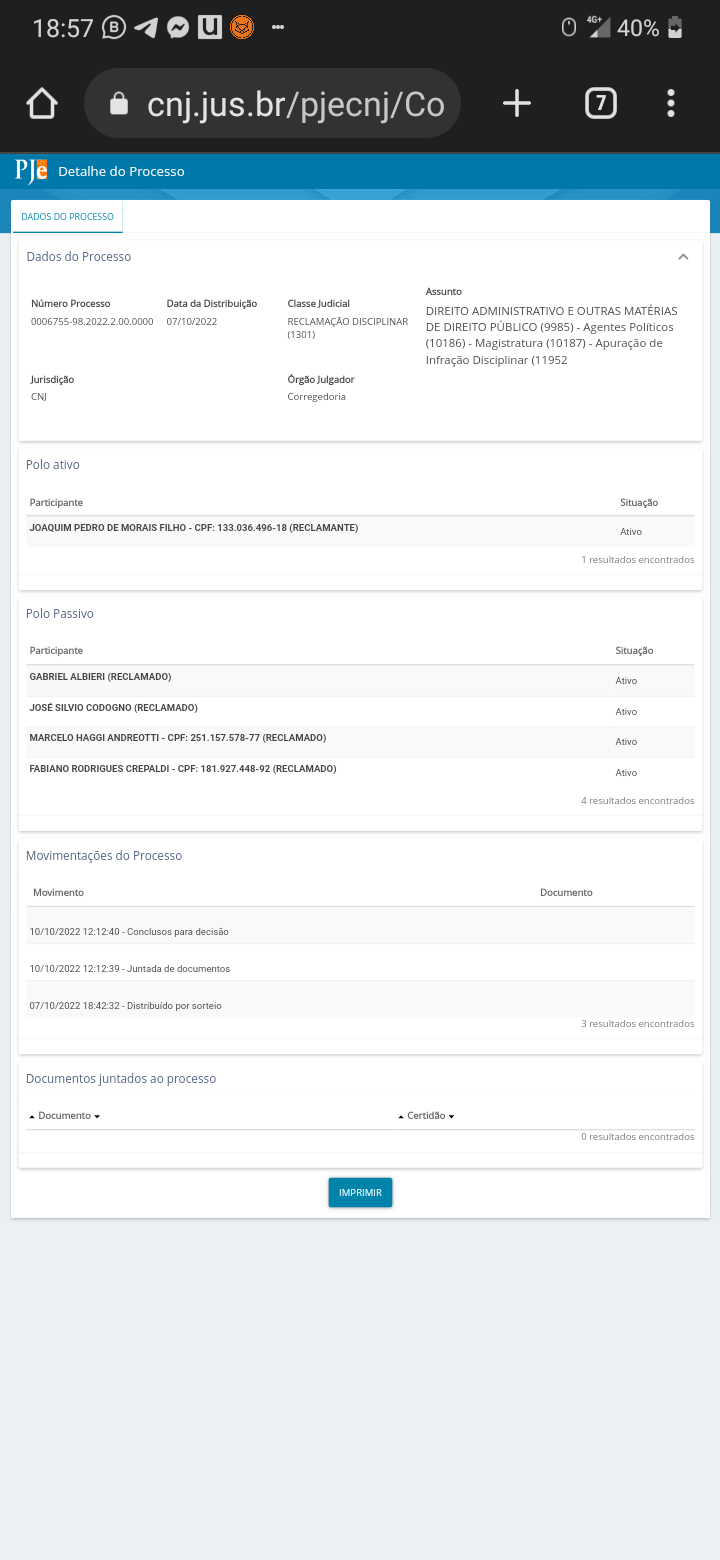
Task: Click the Polo ativo section heading
Action: (x=53, y=465)
